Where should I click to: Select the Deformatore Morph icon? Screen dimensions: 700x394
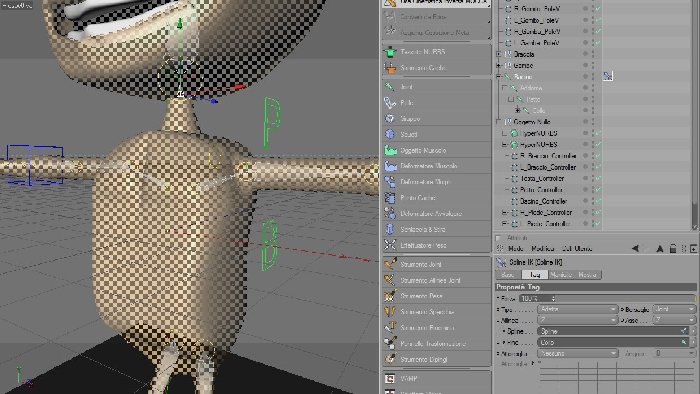tap(390, 182)
